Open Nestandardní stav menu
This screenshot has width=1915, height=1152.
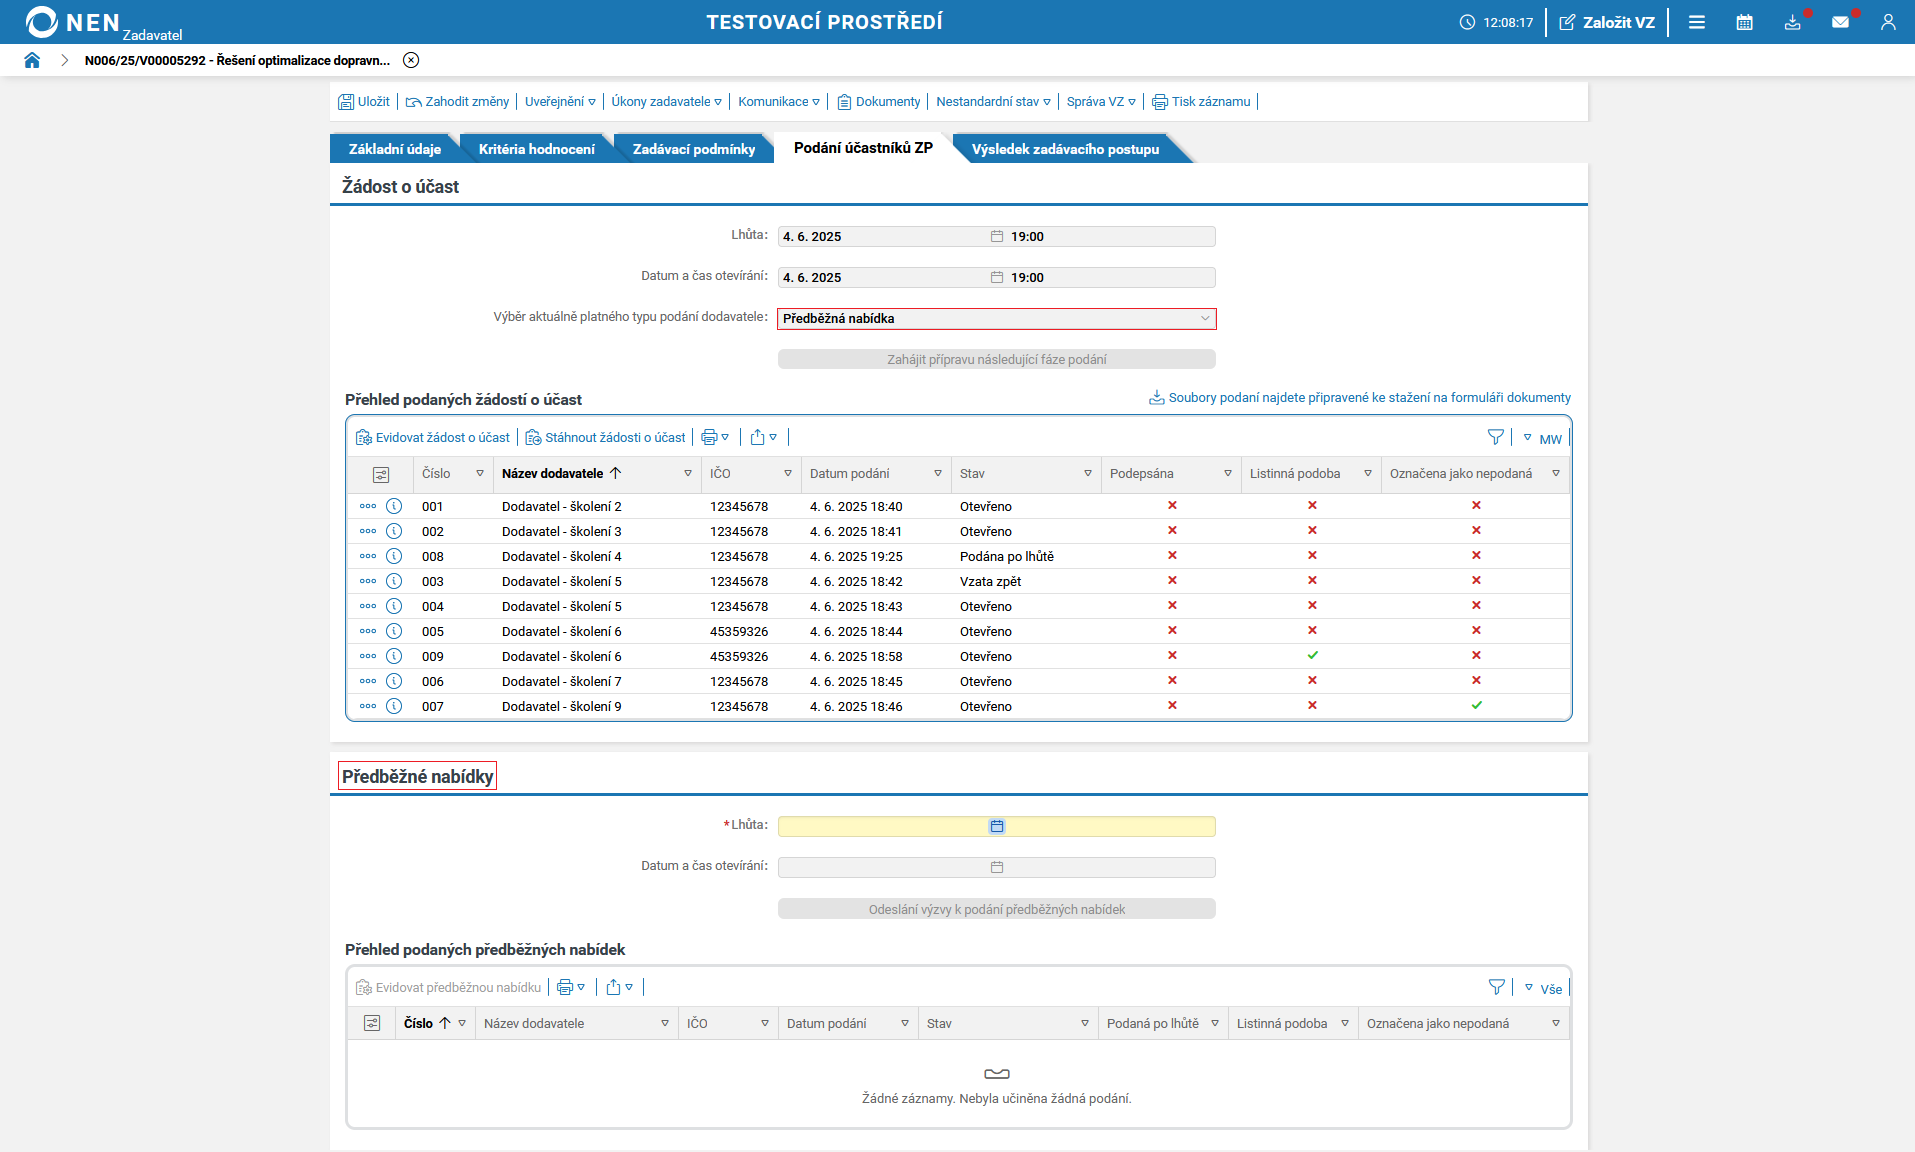[x=993, y=102]
